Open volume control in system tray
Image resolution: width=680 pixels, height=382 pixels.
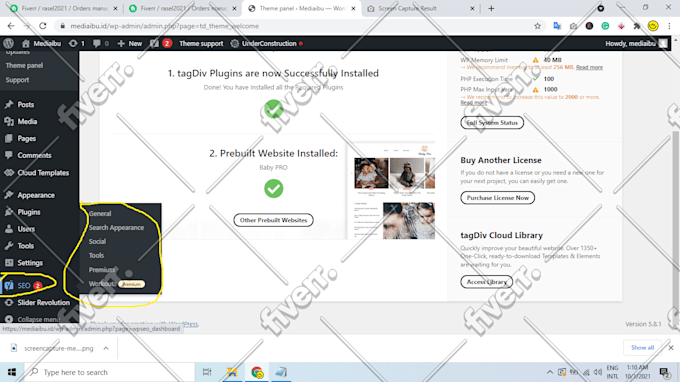click(x=598, y=372)
